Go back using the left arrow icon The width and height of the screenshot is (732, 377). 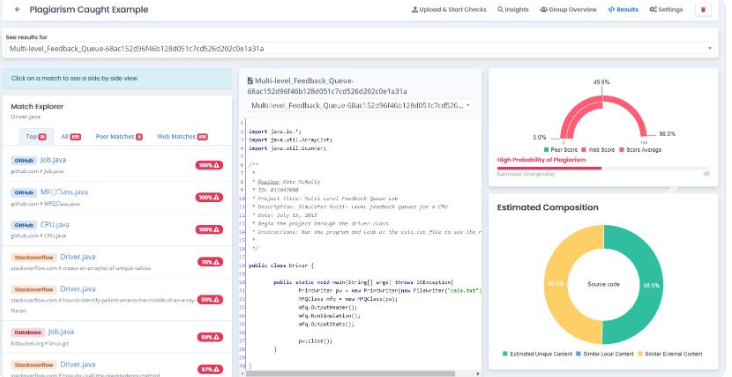click(17, 9)
